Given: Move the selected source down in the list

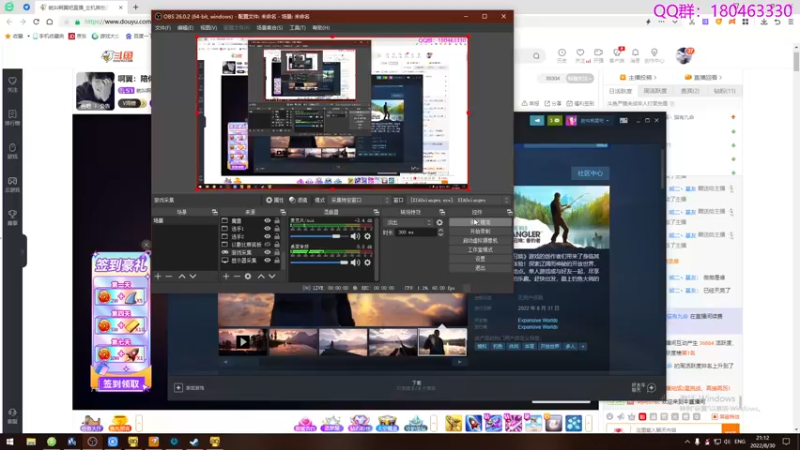Looking at the screenshot, I should pos(272,276).
